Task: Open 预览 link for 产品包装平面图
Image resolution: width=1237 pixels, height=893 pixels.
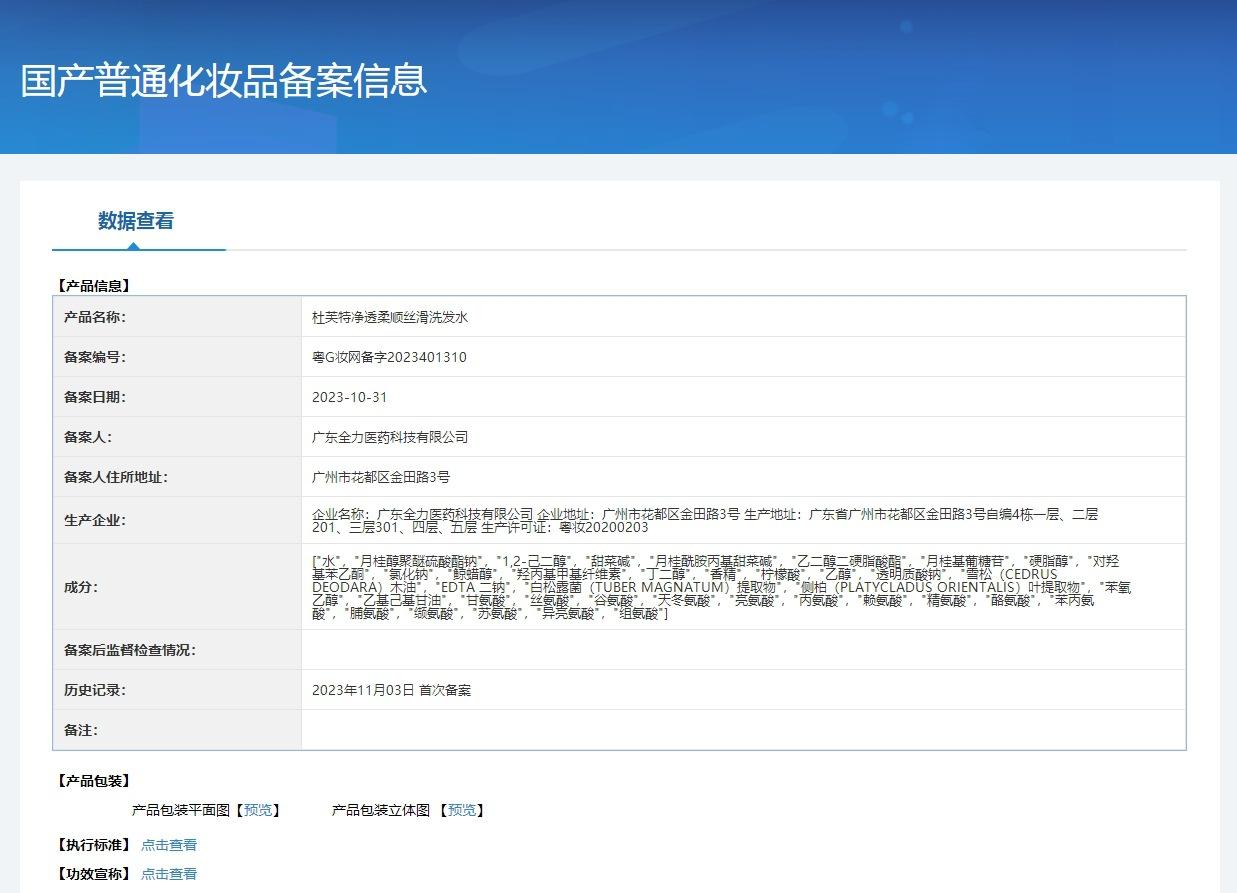Action: 258,810
